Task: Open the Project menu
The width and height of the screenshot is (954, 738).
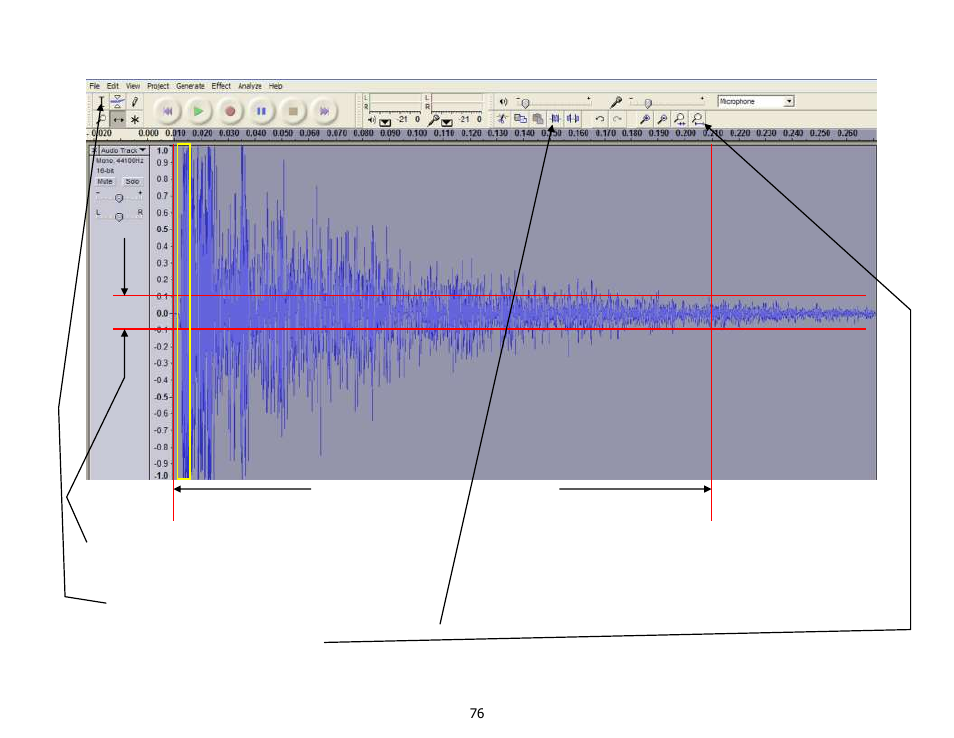Action: pos(158,86)
